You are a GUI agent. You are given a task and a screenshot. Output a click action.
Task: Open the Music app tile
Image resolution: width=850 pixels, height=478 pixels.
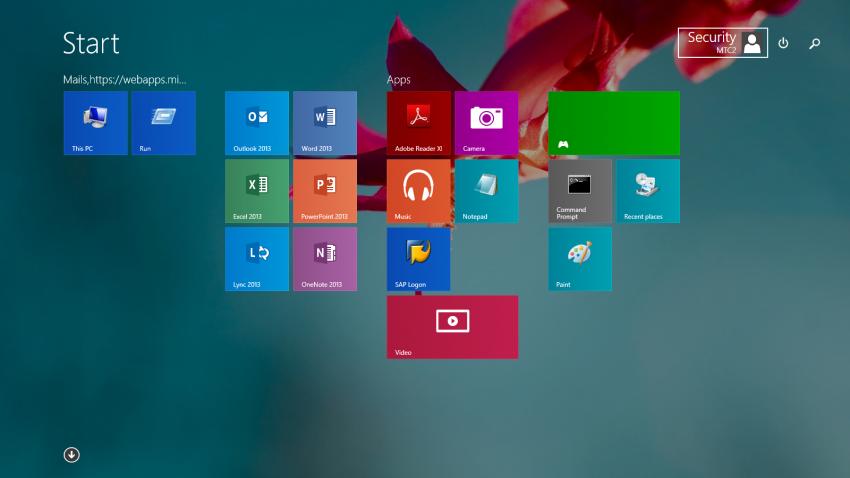click(x=418, y=191)
